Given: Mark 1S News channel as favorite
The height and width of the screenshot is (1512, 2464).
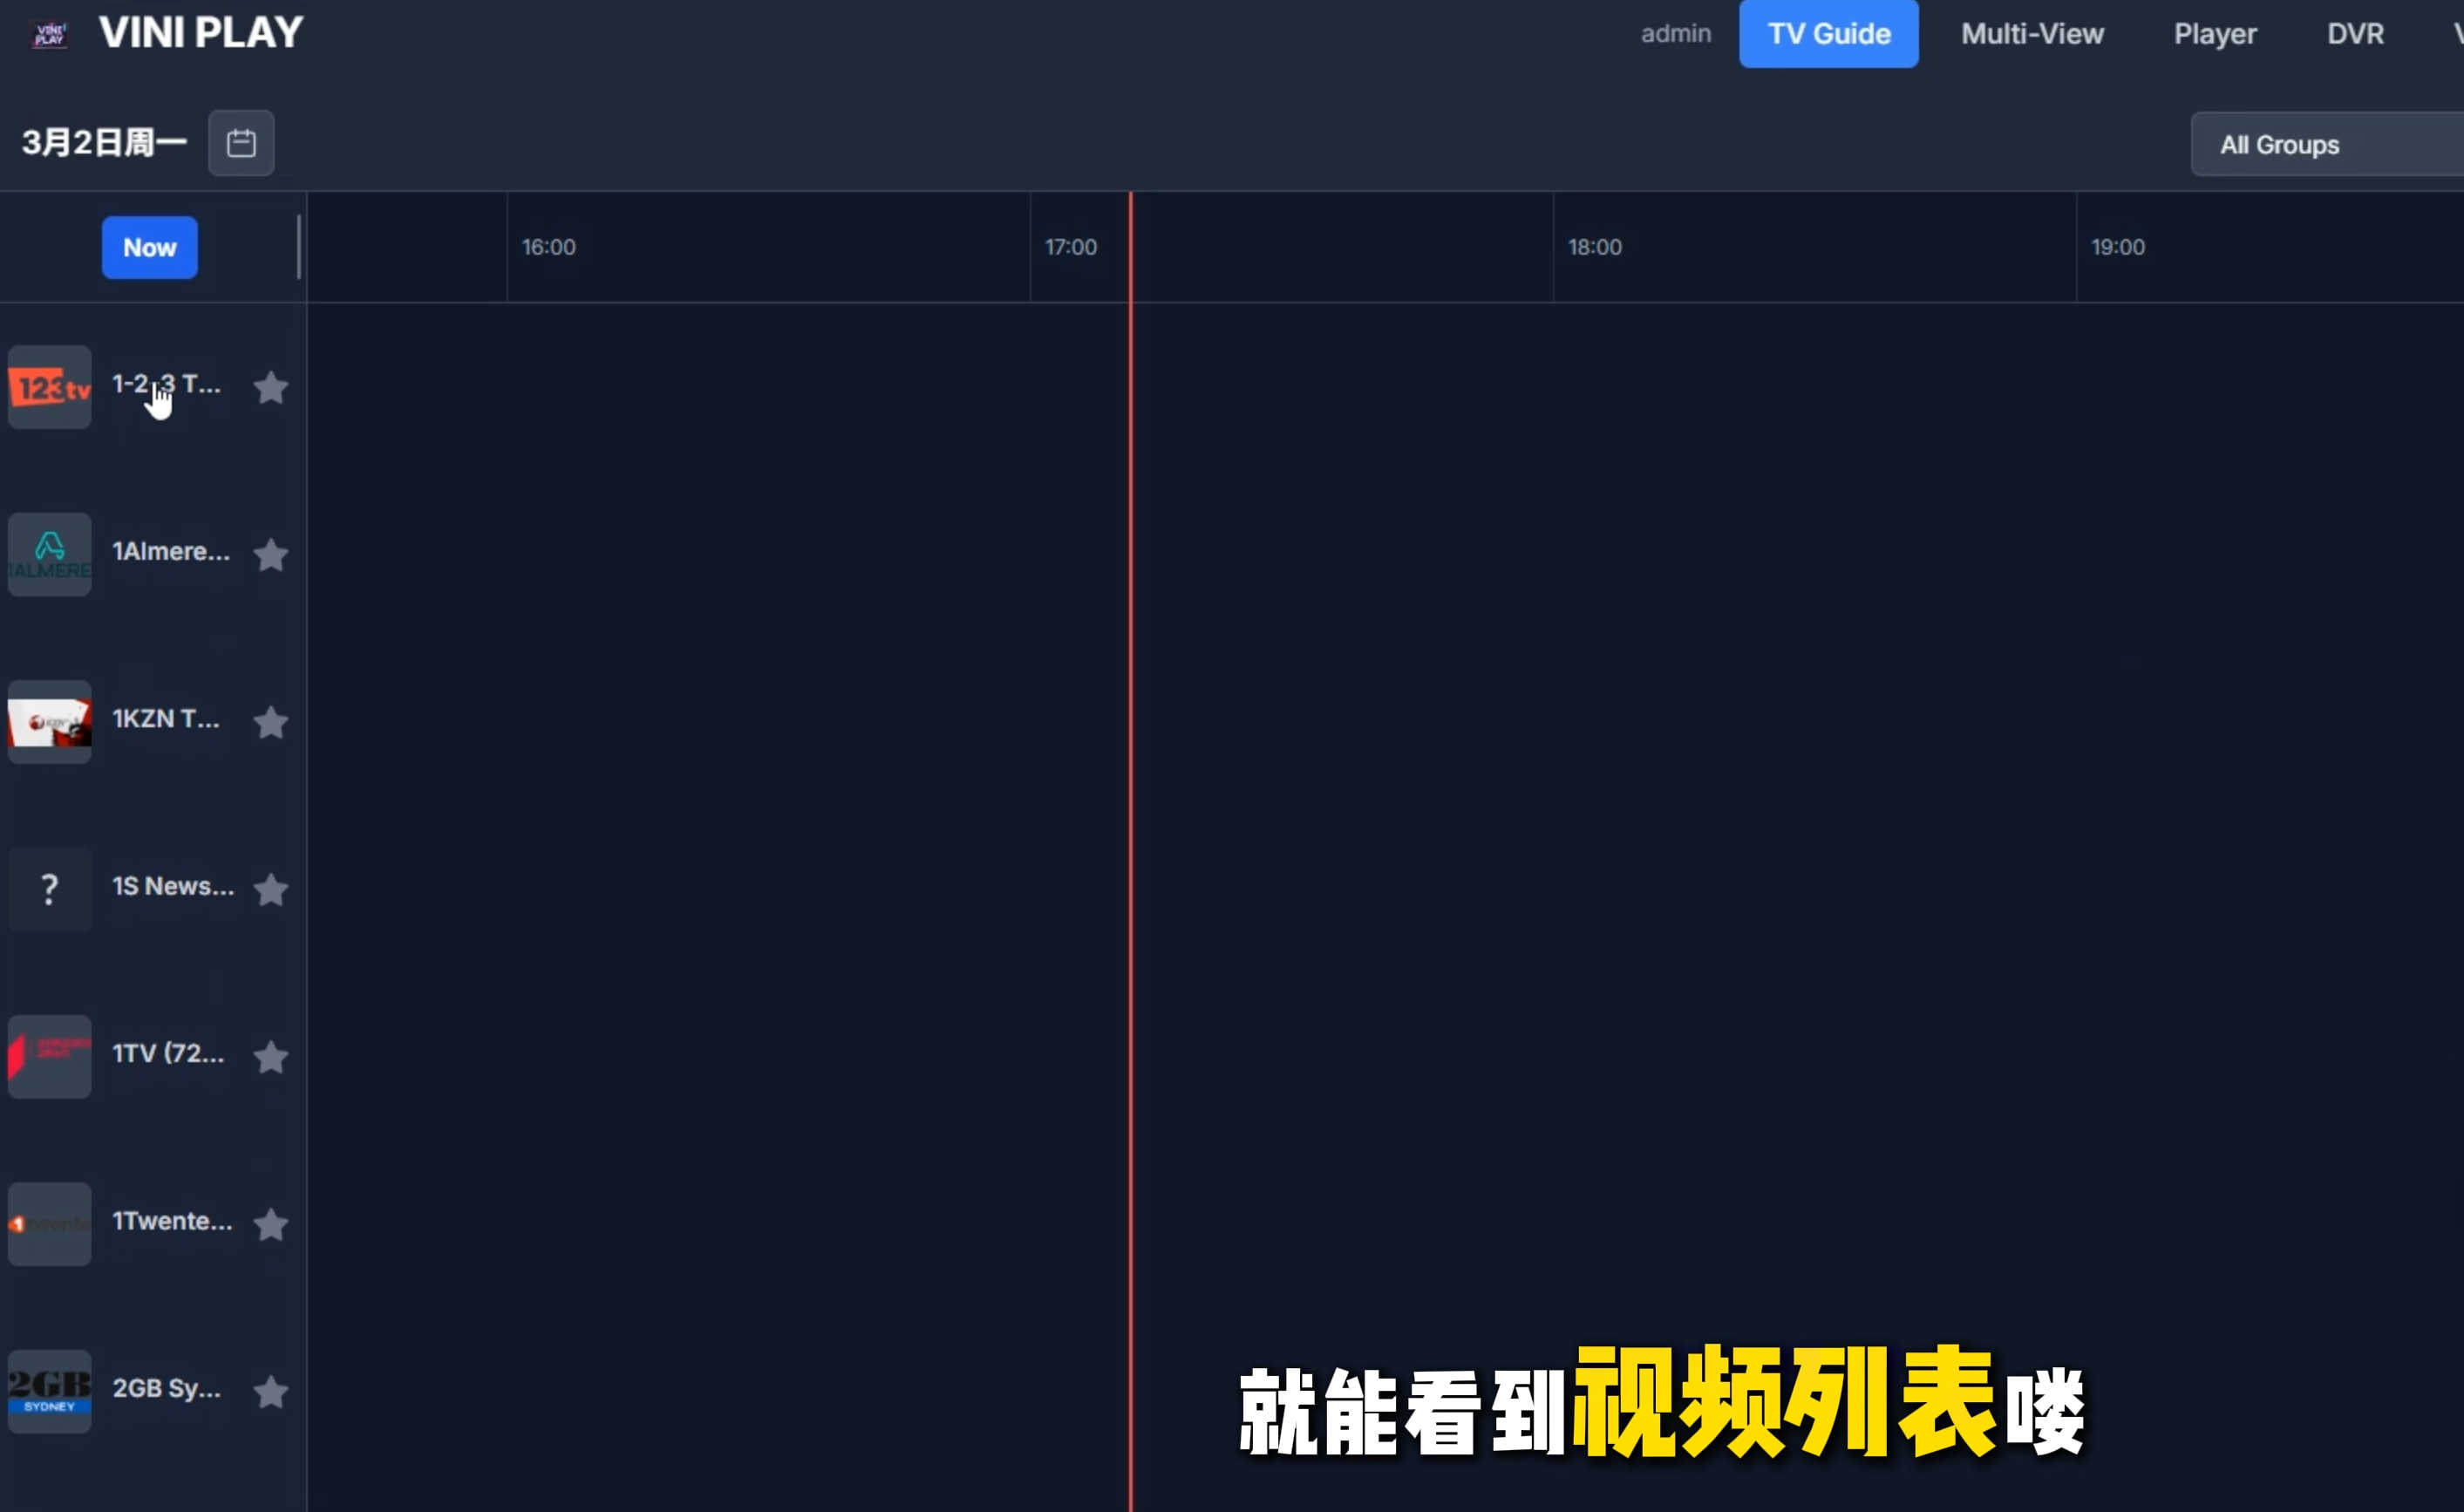Looking at the screenshot, I should [x=271, y=889].
